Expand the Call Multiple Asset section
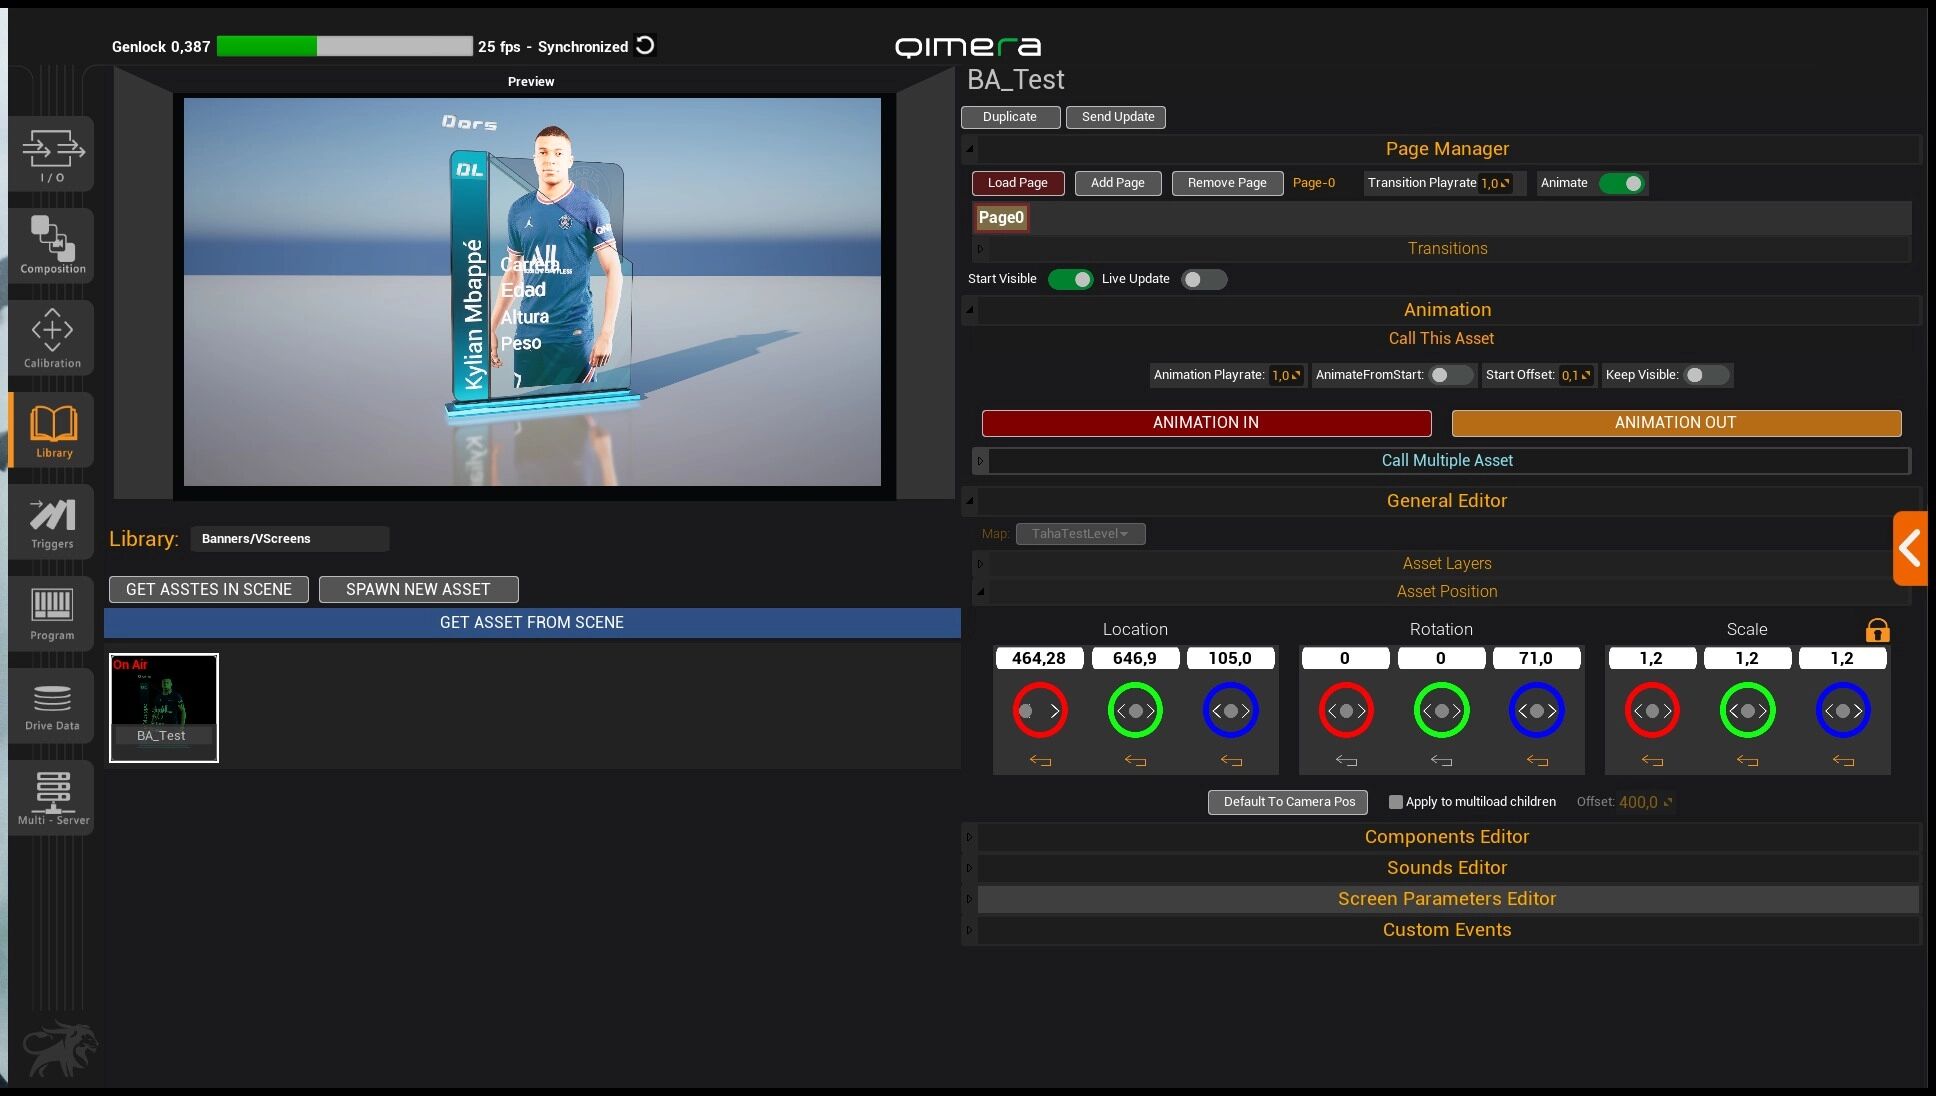The image size is (1936, 1096). click(1446, 461)
